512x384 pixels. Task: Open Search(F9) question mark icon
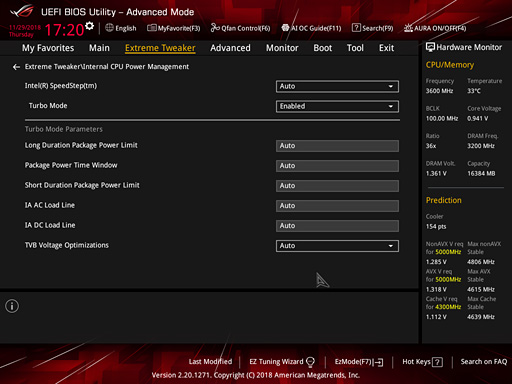click(x=356, y=28)
